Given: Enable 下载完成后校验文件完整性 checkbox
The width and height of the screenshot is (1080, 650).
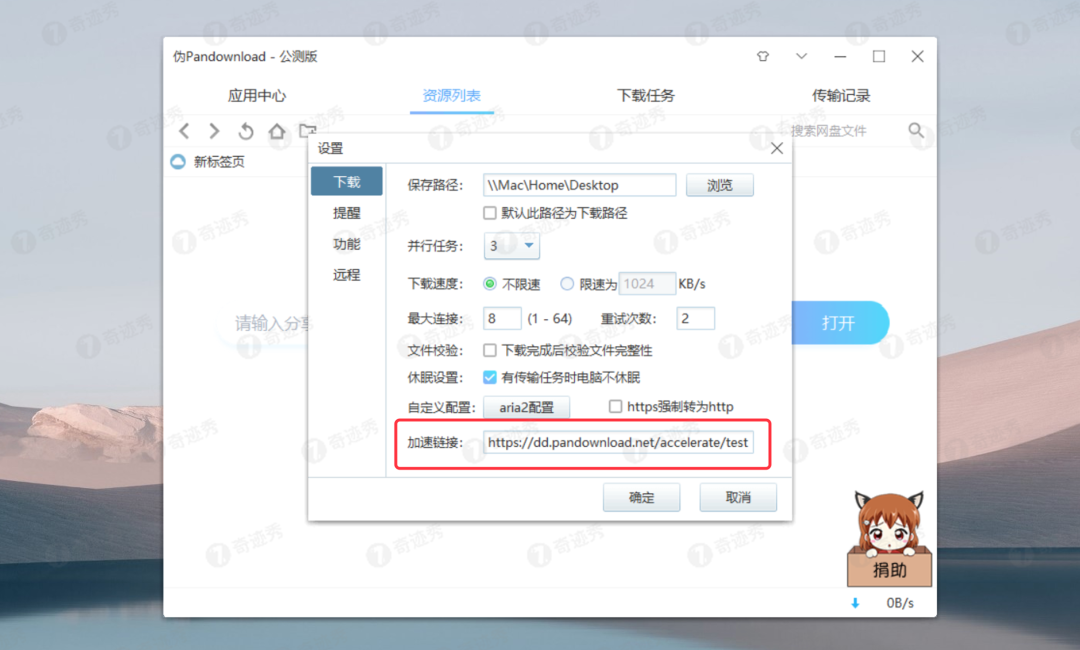Looking at the screenshot, I should click(490, 350).
